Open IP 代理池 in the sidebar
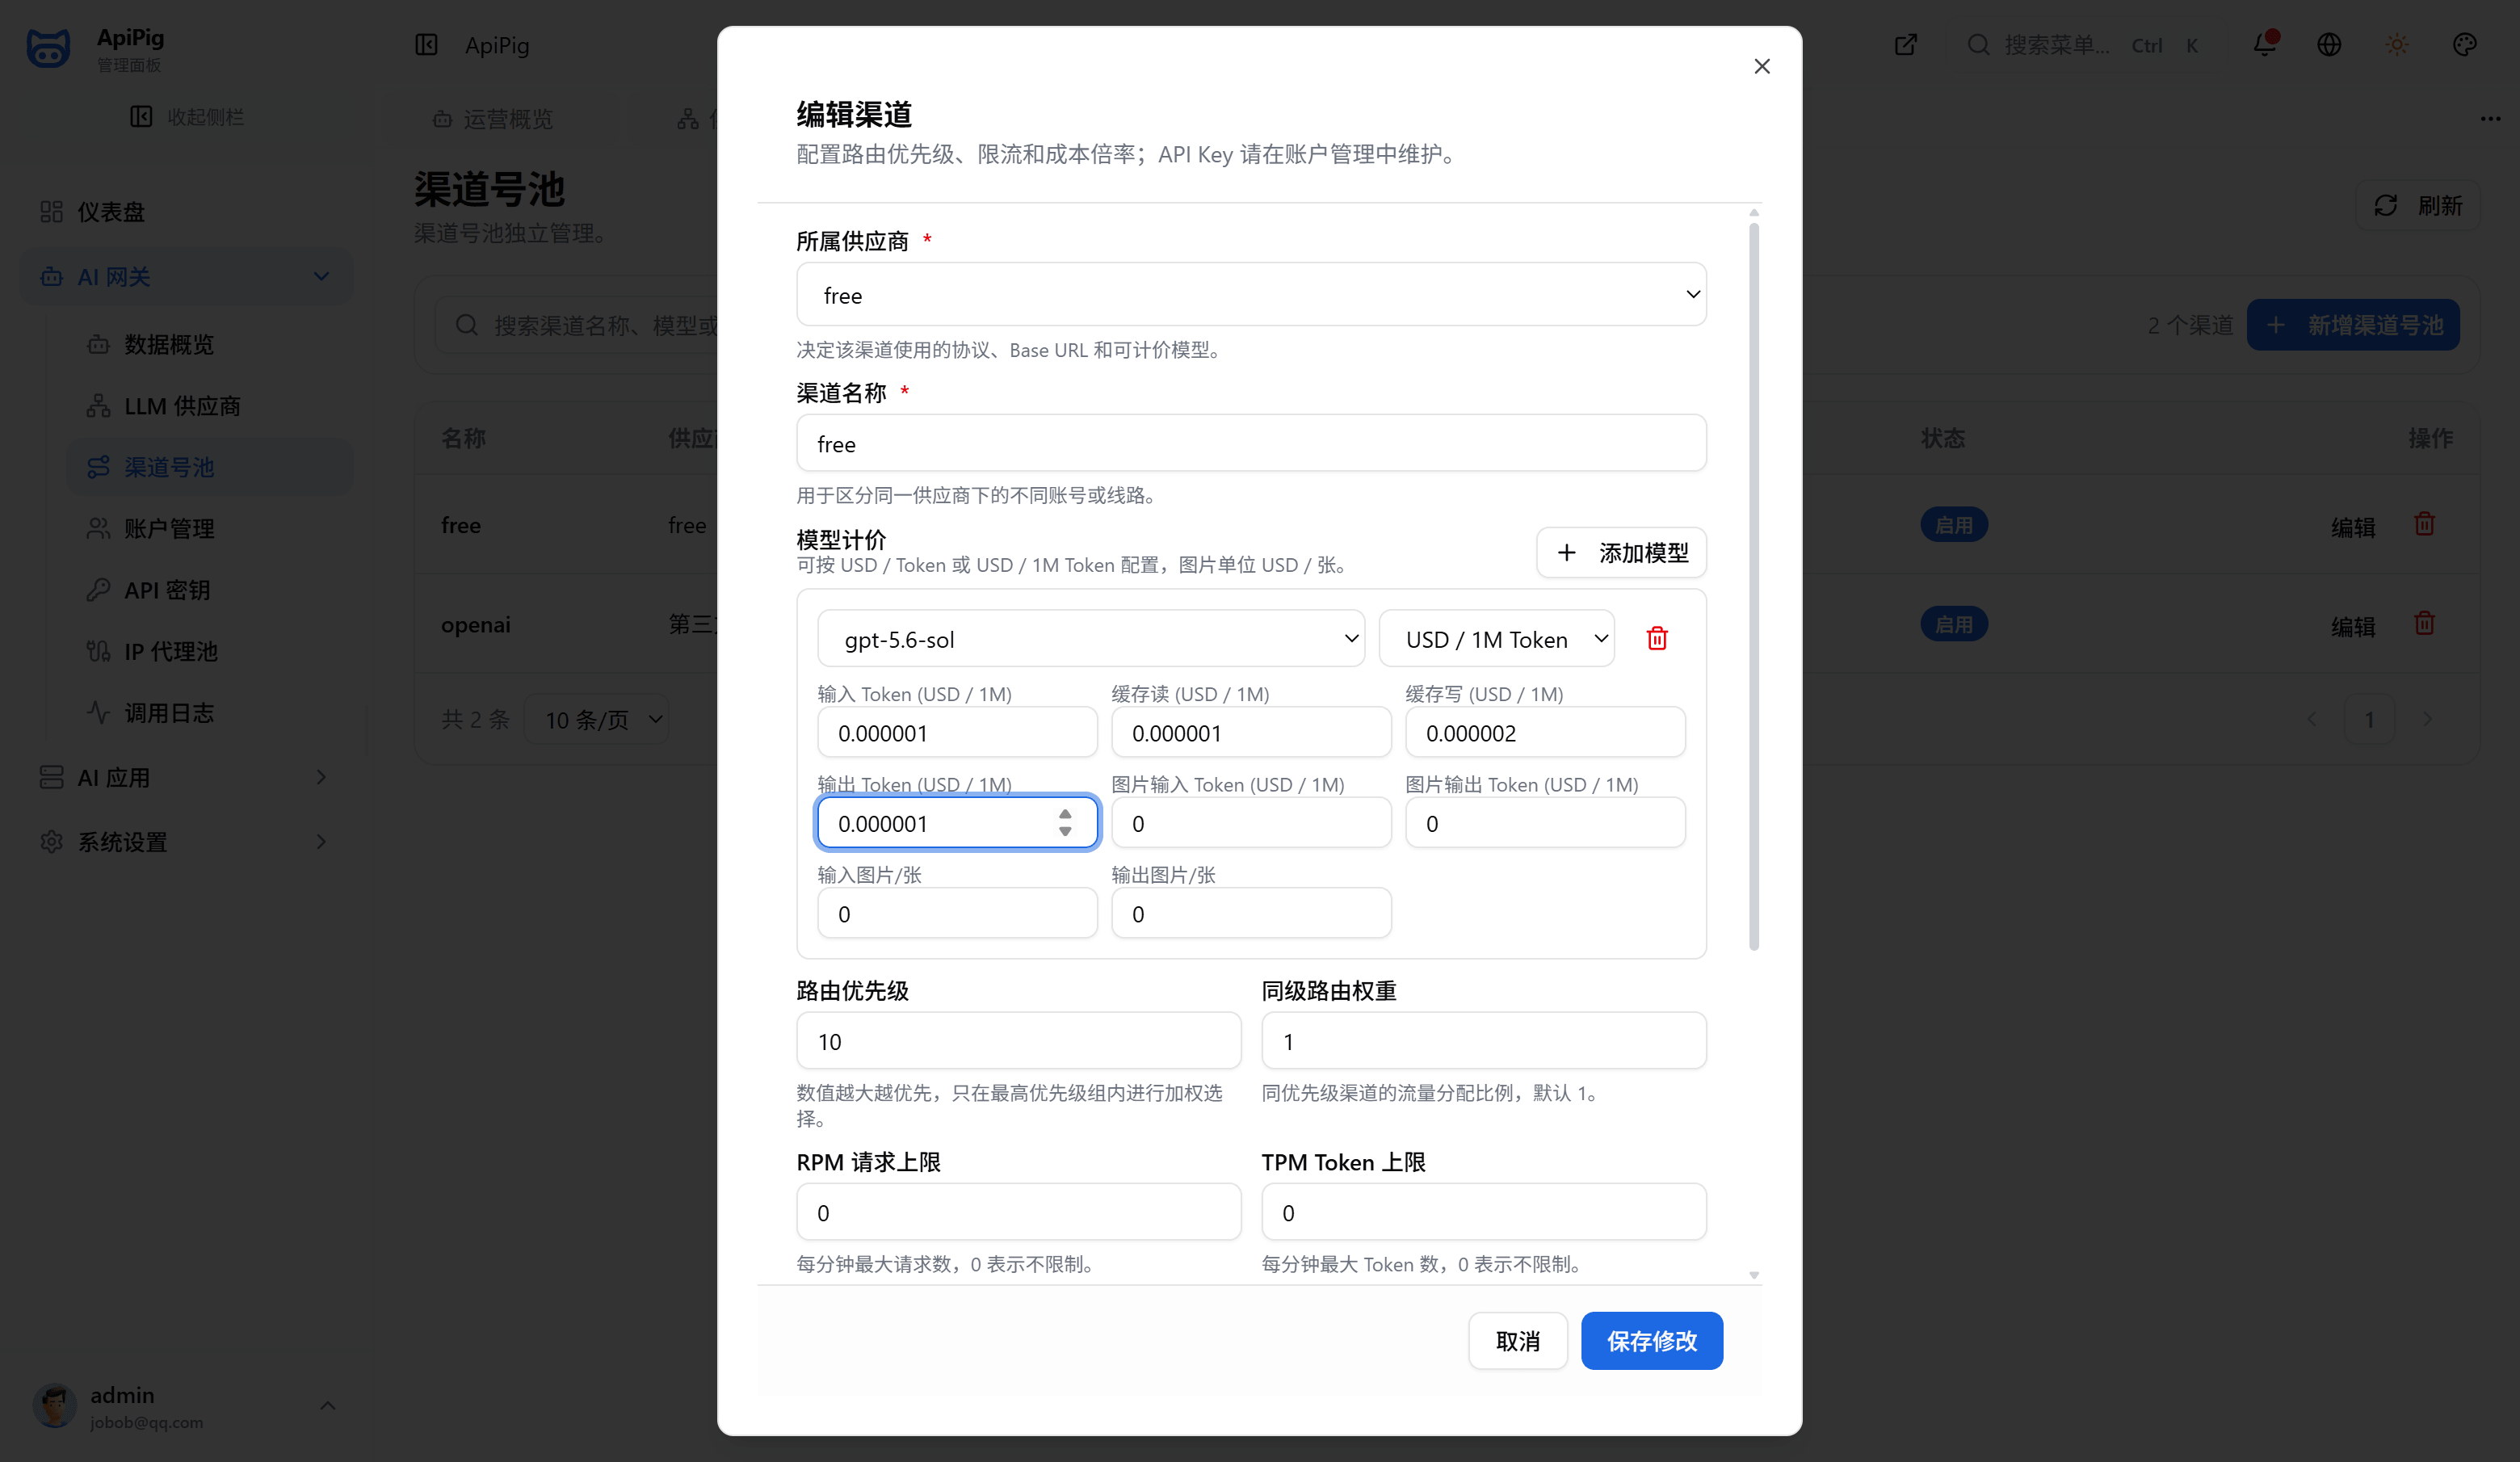Viewport: 2520px width, 1462px height. click(x=209, y=651)
